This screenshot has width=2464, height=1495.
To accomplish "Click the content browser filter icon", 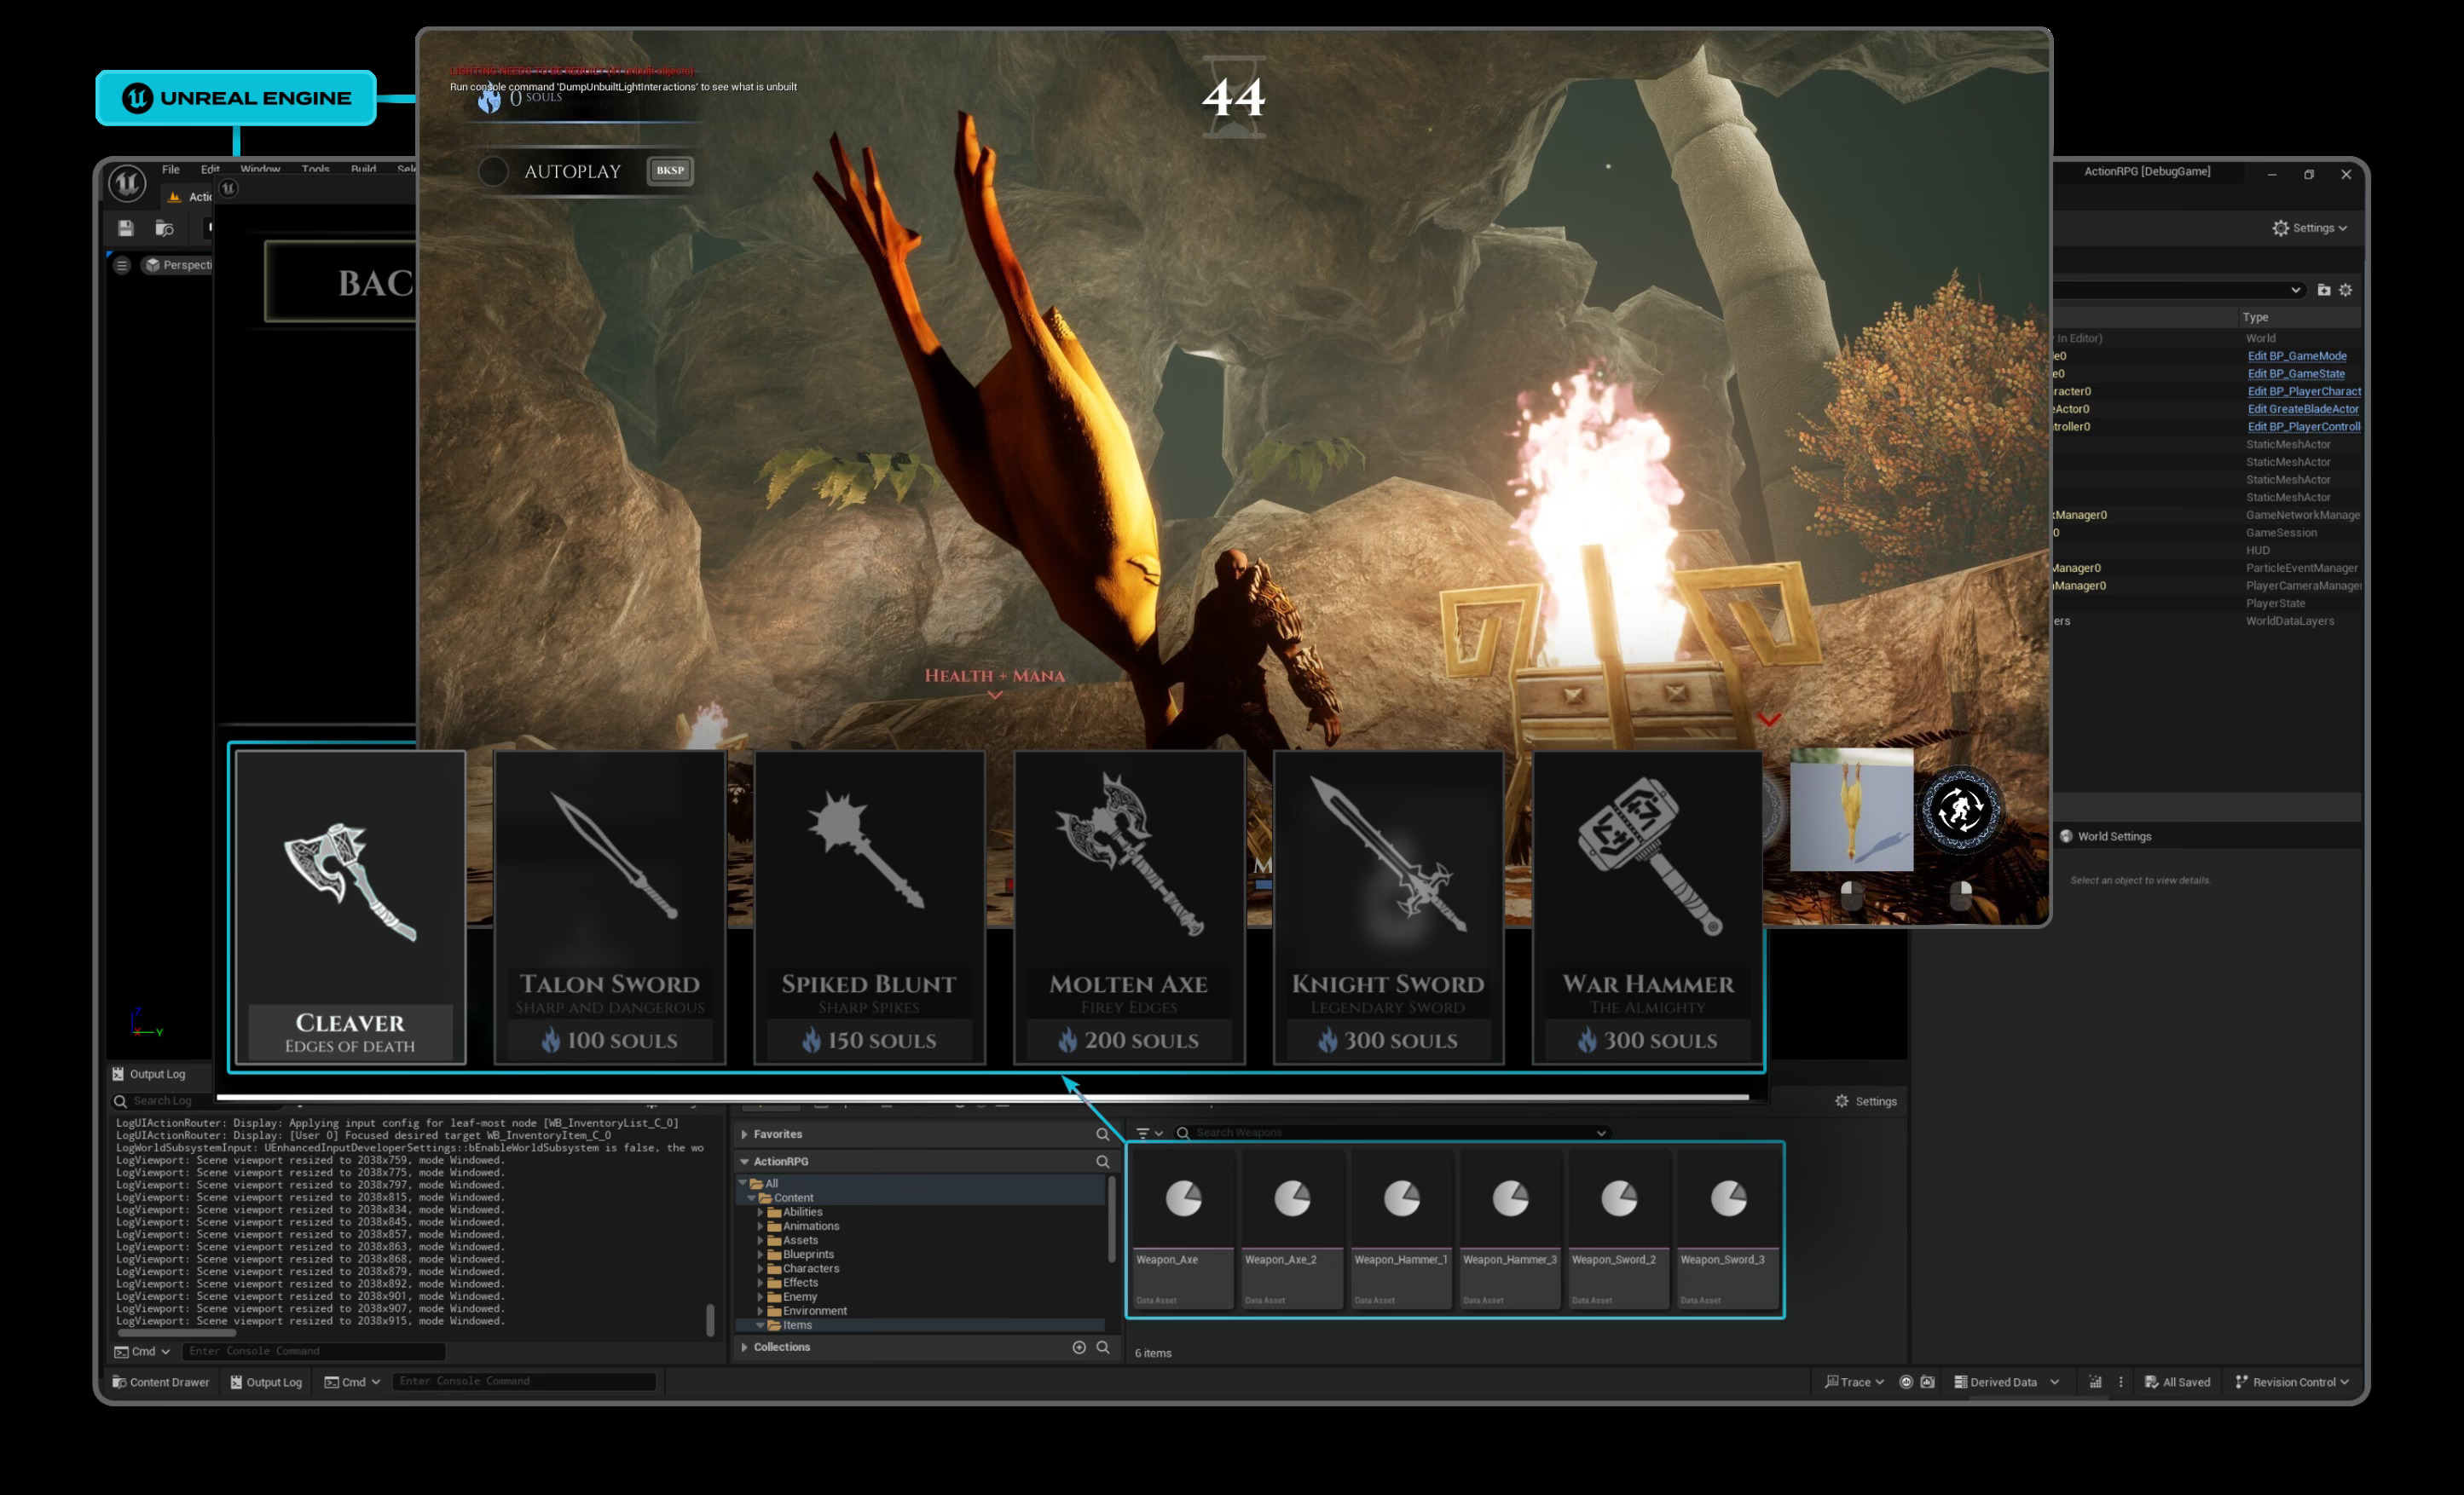I will 1143,1133.
